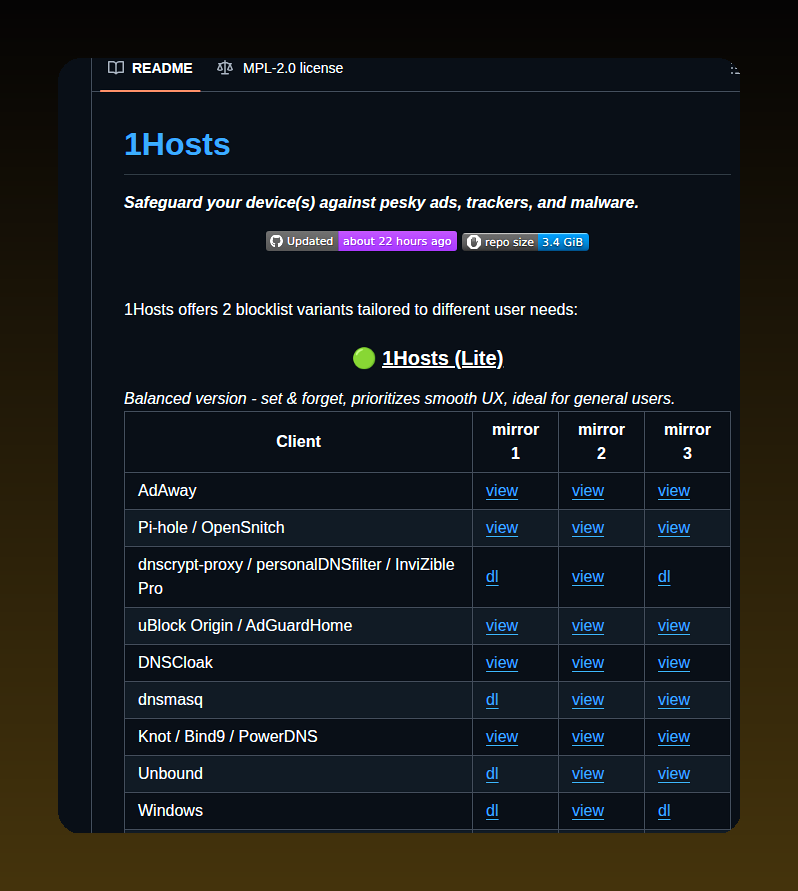Click the Updated 22 hours ago badge
The height and width of the screenshot is (891, 798).
point(361,242)
